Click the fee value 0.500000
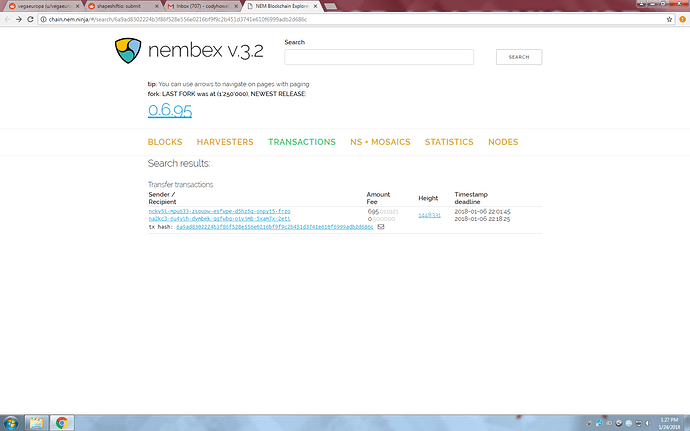Viewport: 690px width, 431px height. click(382, 219)
